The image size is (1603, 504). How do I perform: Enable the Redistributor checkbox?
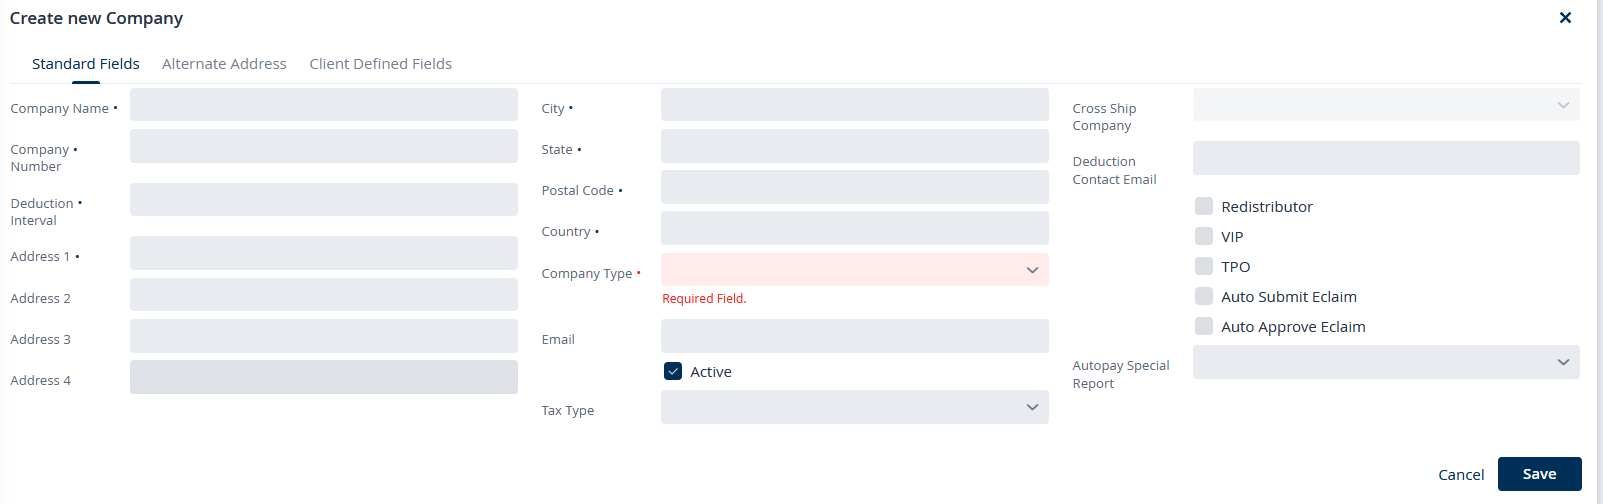point(1204,206)
